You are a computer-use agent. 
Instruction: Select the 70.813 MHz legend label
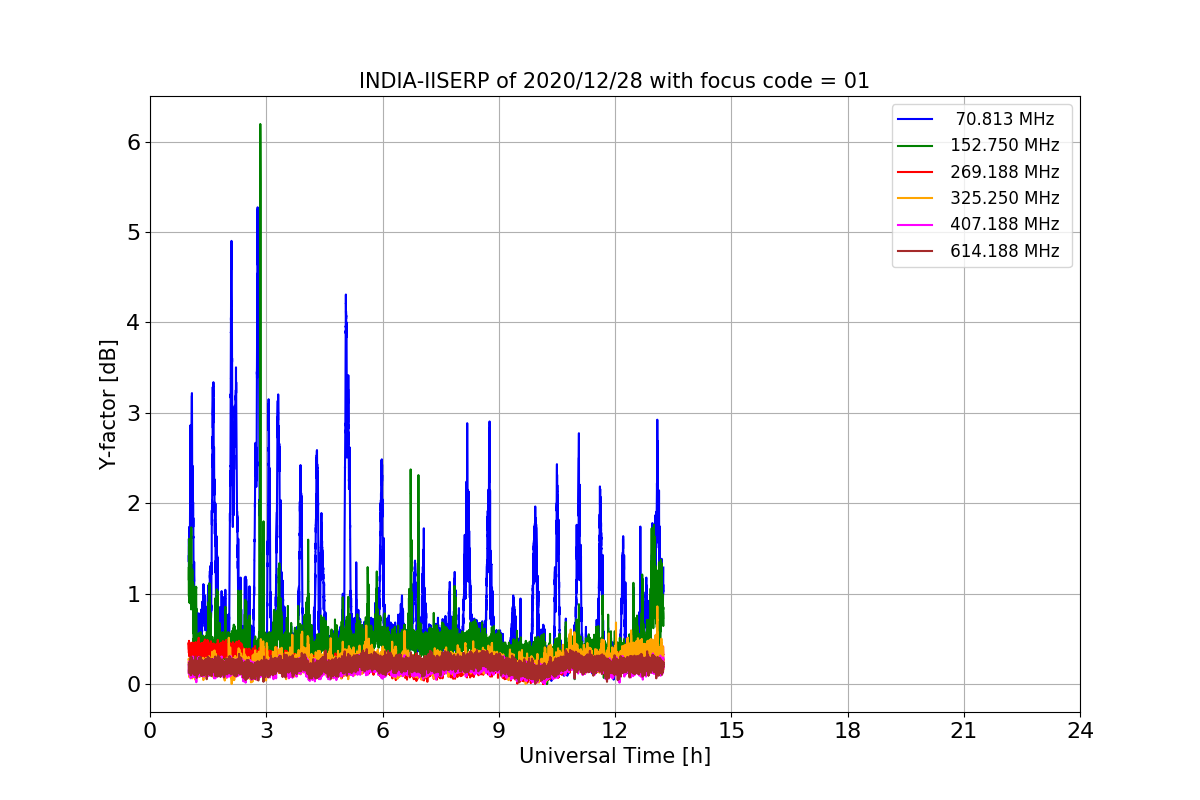pos(1005,119)
